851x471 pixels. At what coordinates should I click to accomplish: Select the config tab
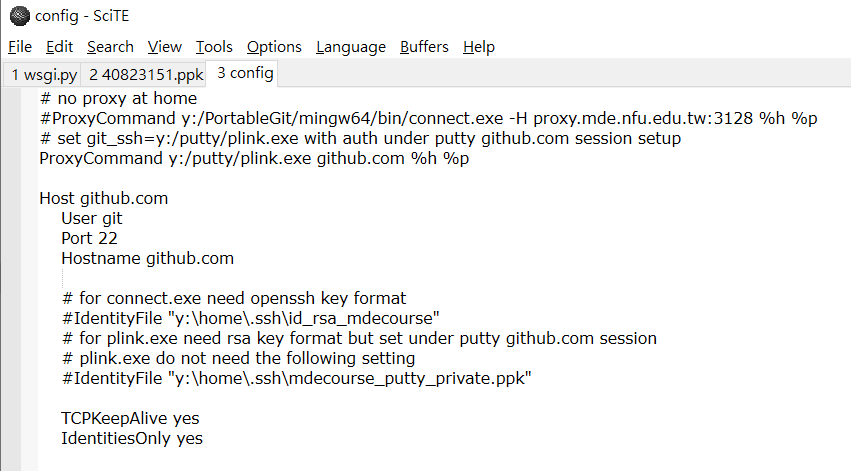click(245, 73)
